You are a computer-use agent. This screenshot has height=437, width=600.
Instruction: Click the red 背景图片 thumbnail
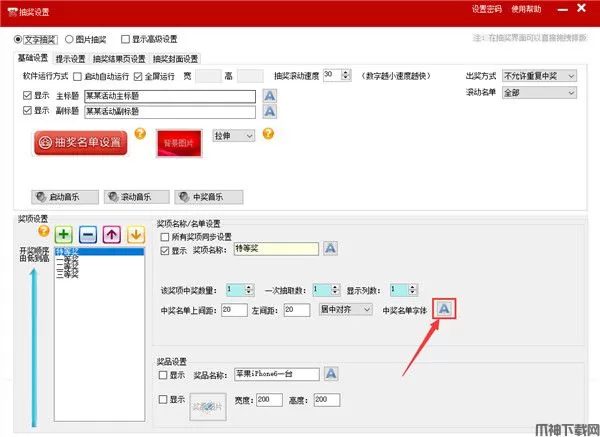[x=179, y=143]
